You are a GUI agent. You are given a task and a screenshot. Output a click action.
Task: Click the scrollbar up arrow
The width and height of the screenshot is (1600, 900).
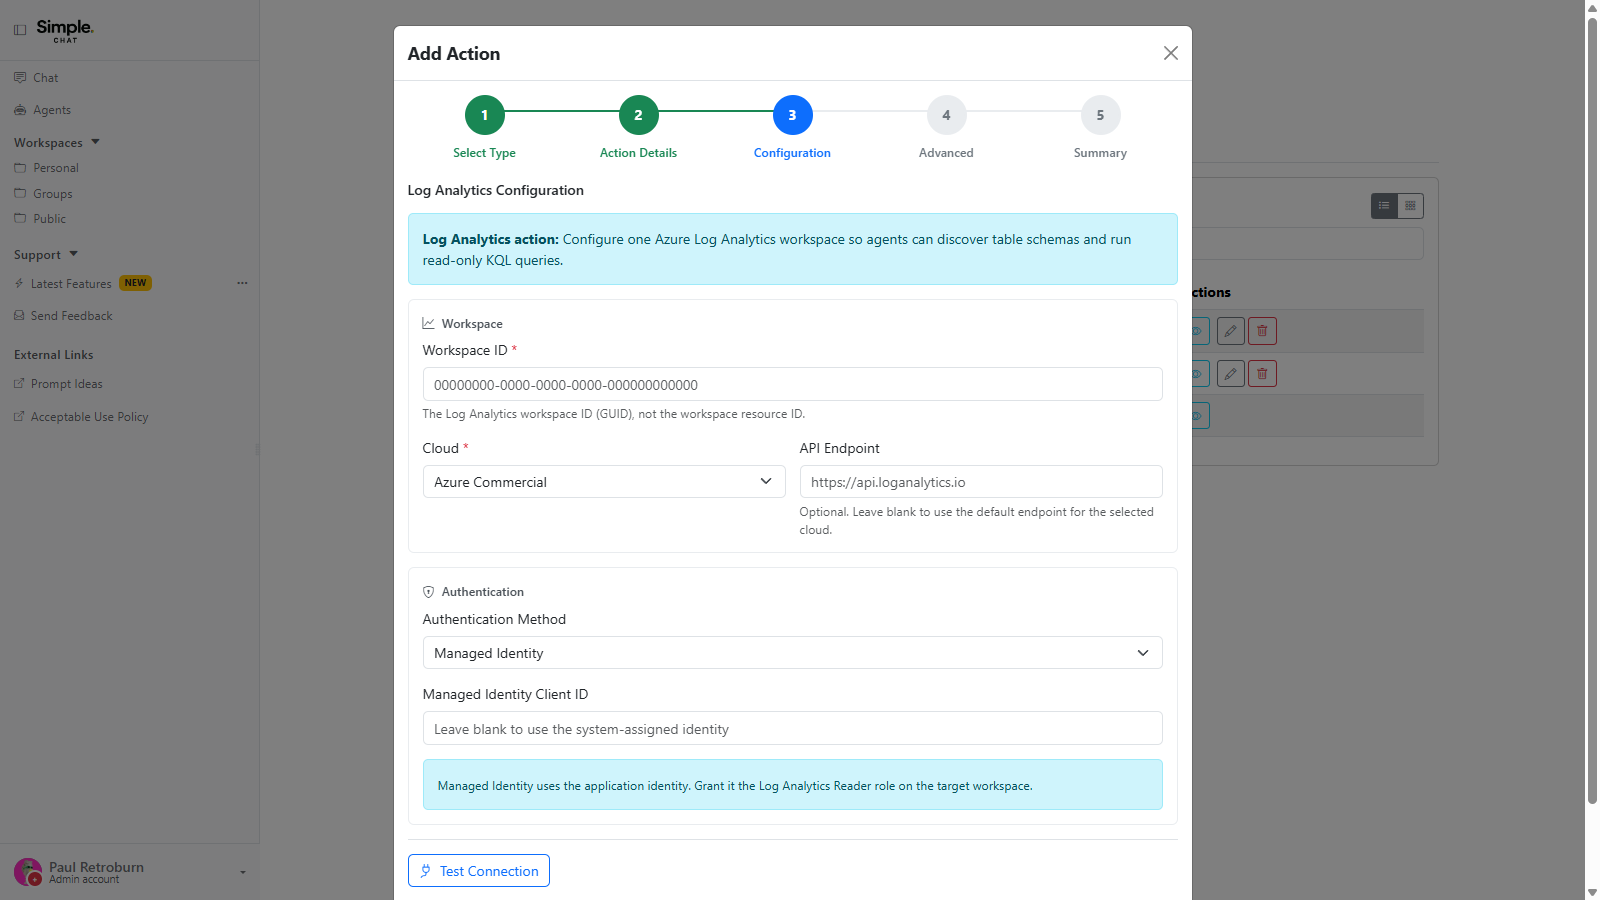1592,7
